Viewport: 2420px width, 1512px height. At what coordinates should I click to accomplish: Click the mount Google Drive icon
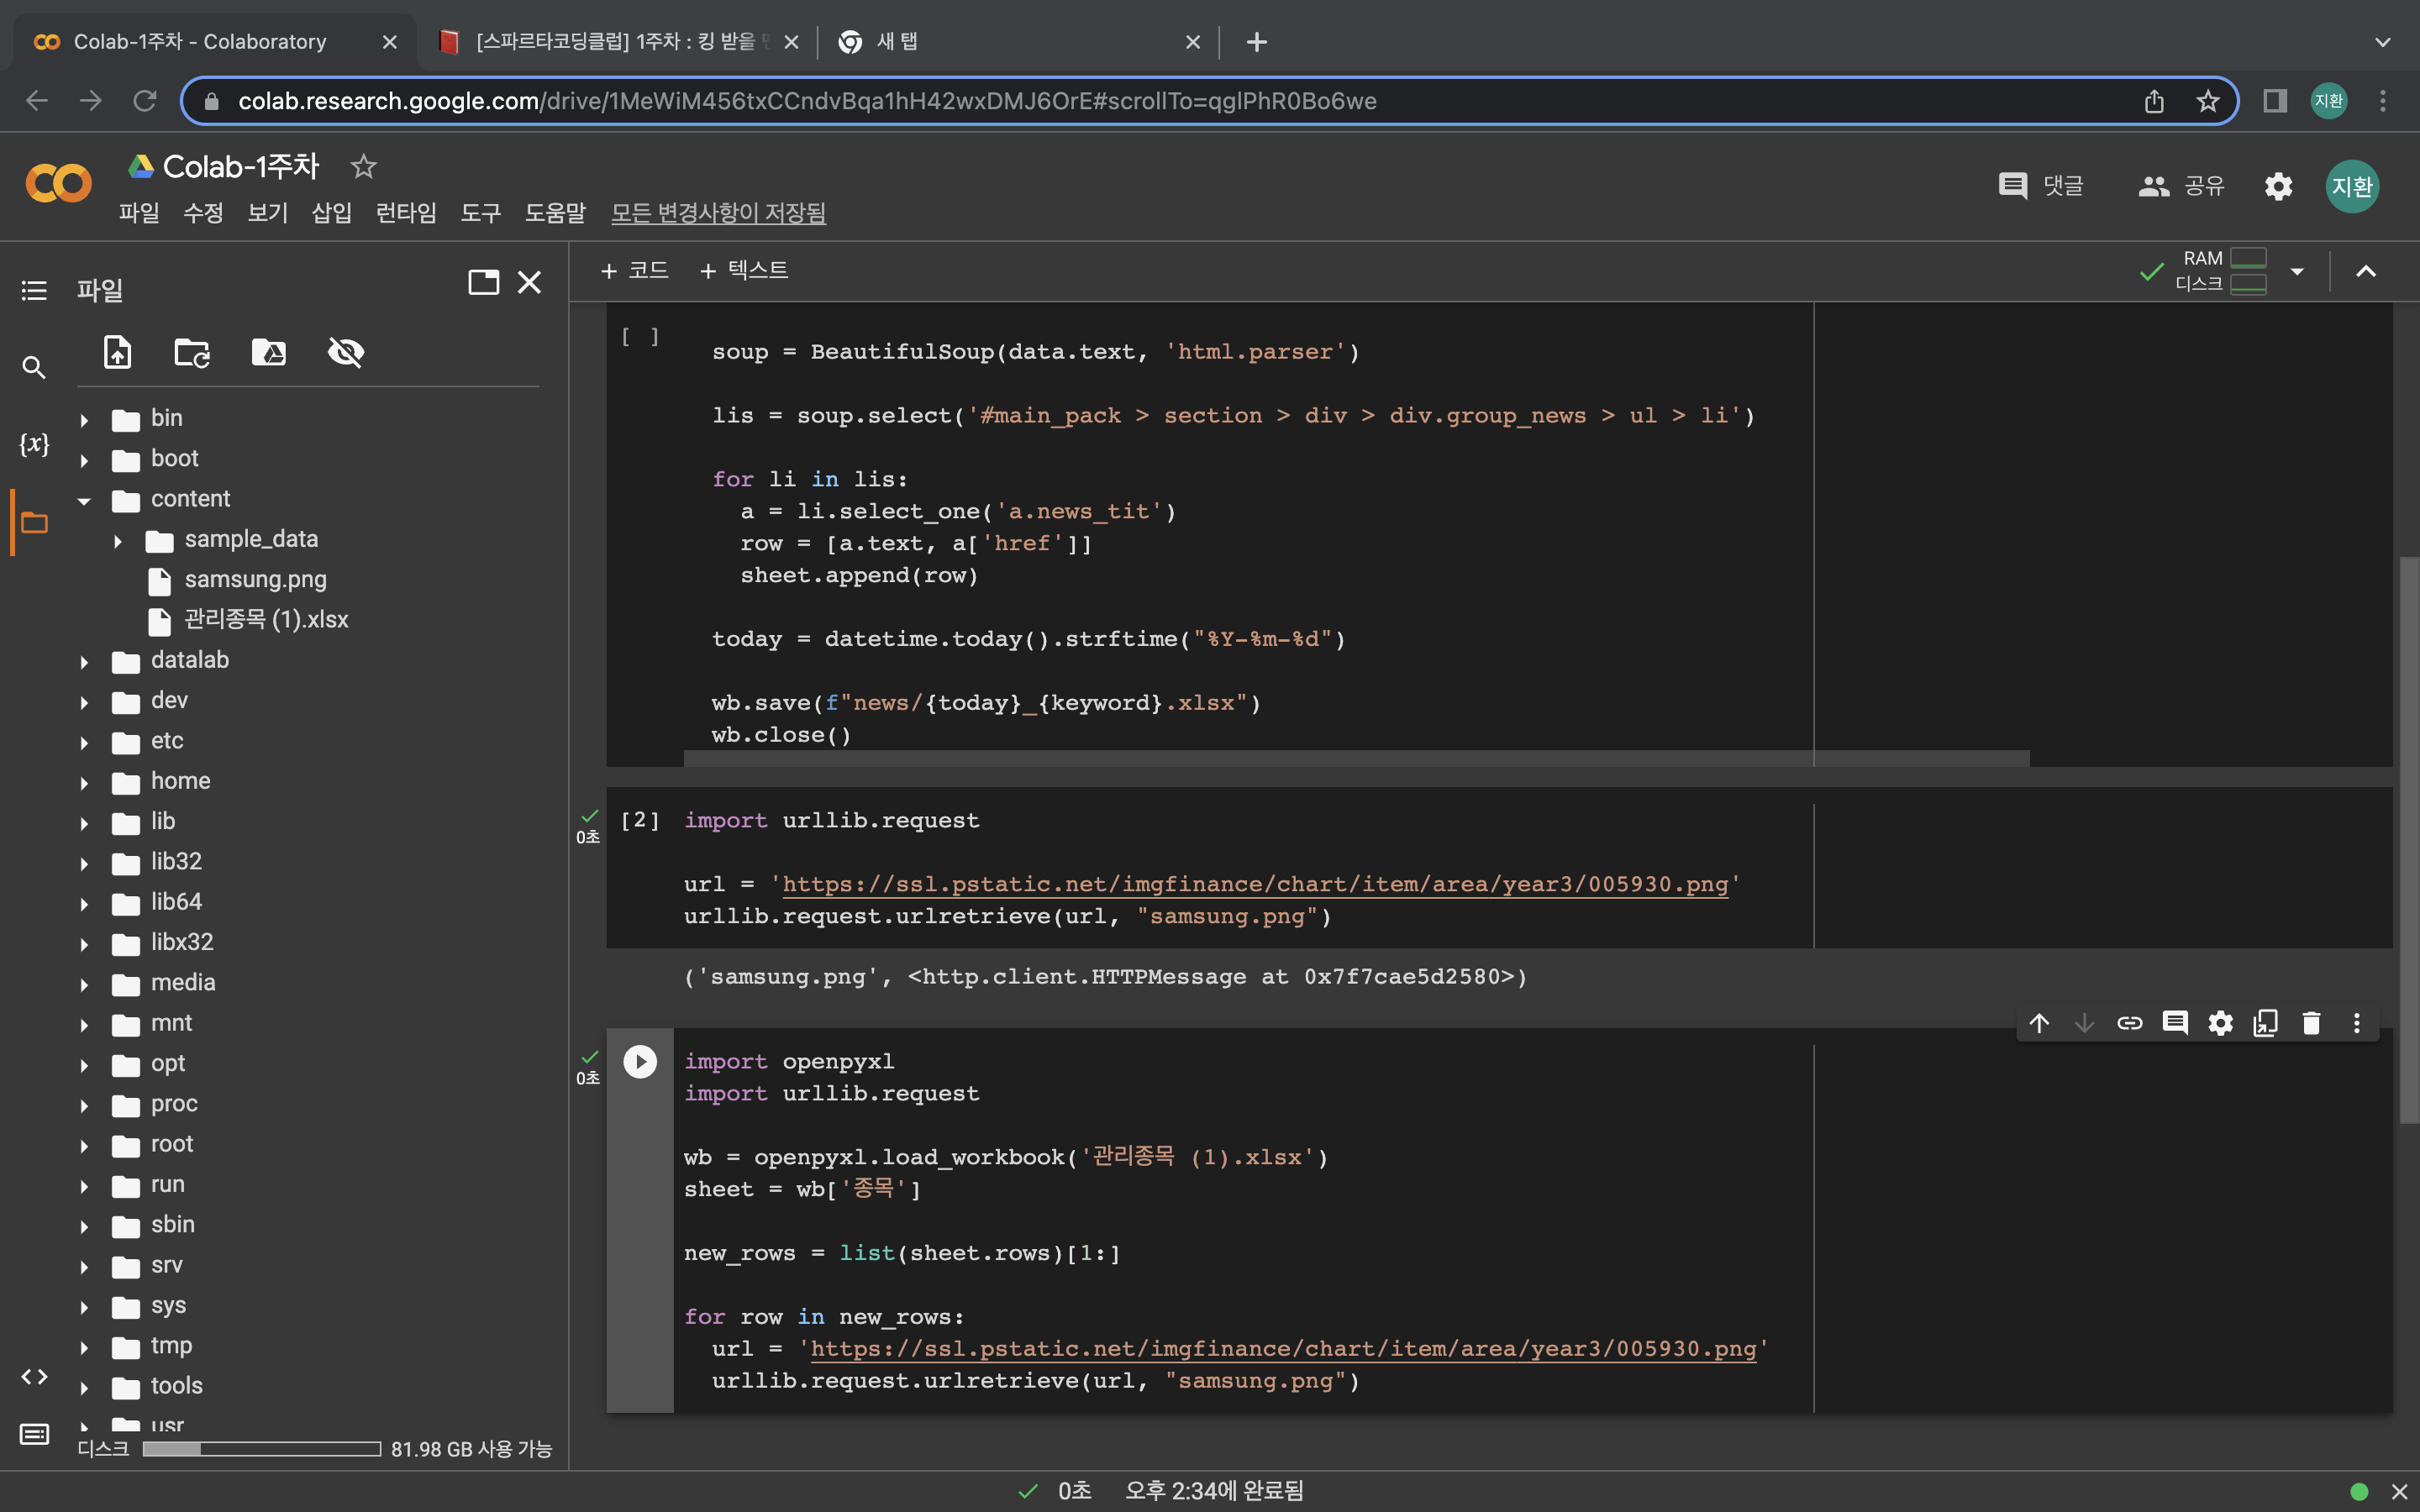click(268, 352)
